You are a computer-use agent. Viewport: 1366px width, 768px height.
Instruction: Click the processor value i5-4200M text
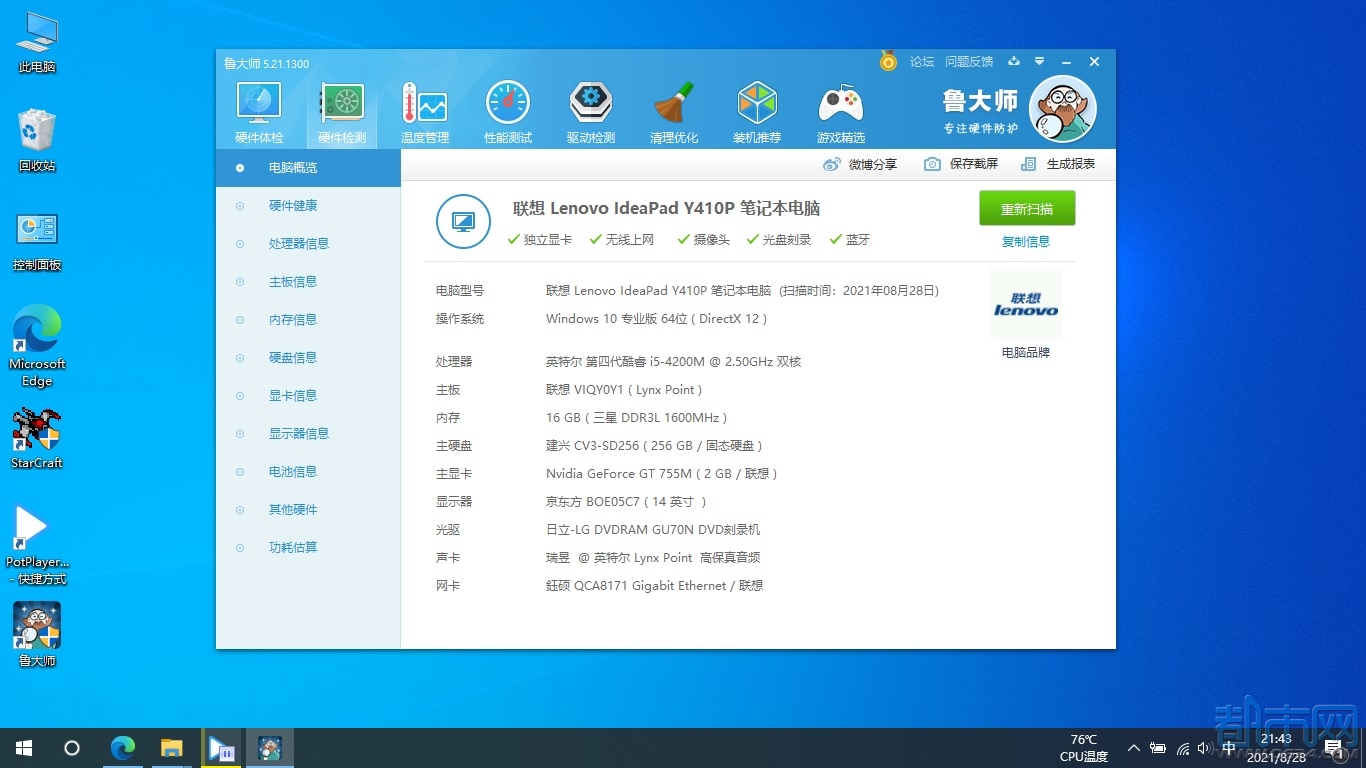pyautogui.click(x=674, y=362)
